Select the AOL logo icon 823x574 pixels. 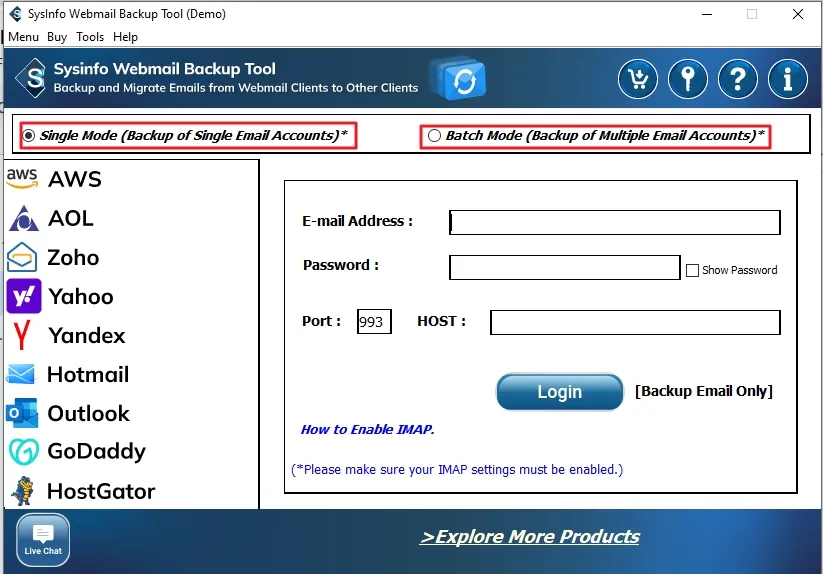pyautogui.click(x=23, y=219)
